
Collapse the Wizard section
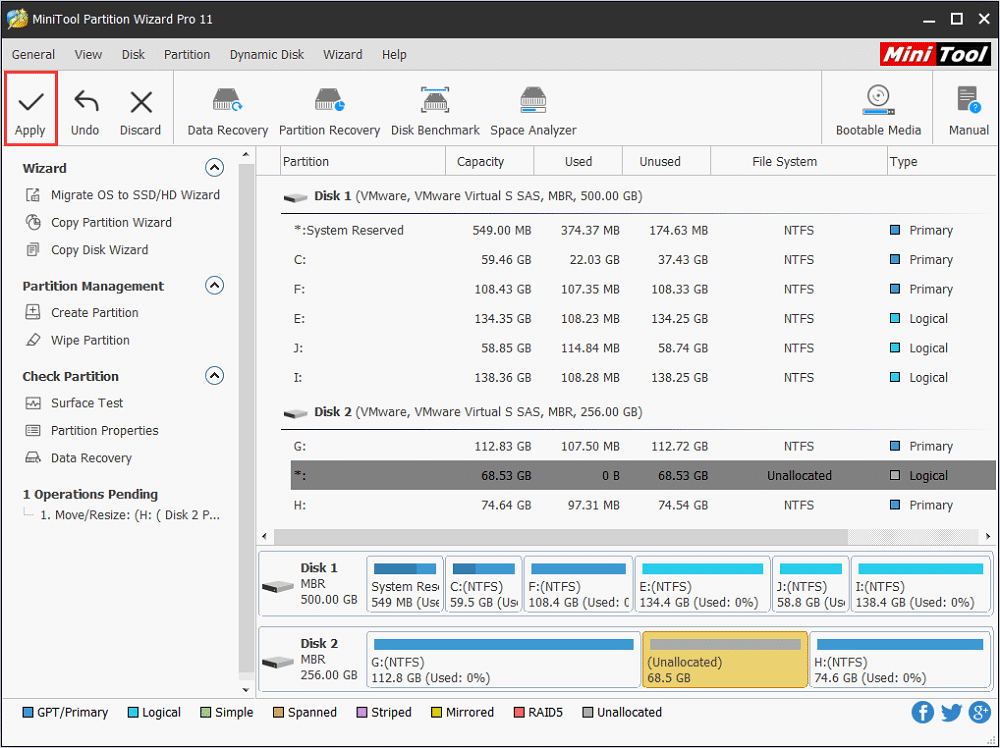[x=214, y=168]
